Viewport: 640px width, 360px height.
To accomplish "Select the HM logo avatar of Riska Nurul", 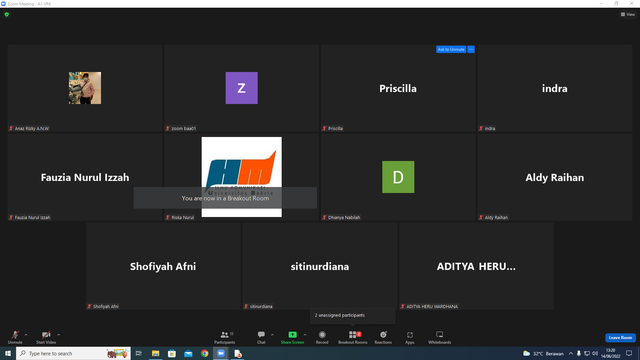I will 242,177.
